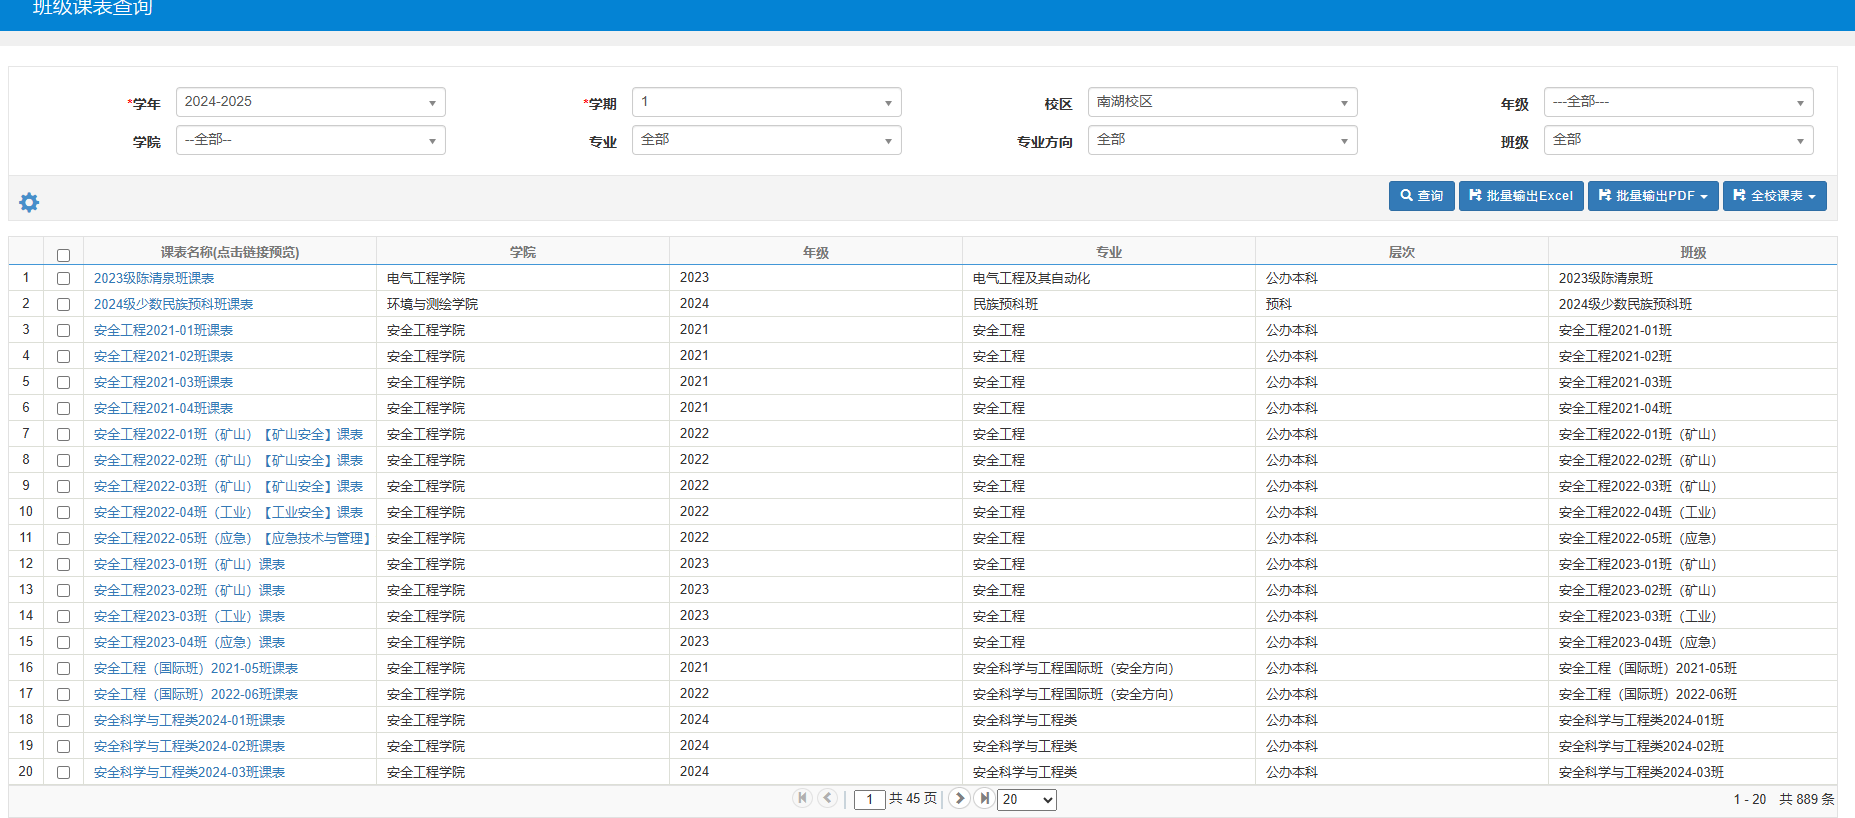Open the 专业 dropdown
1855x818 pixels.
767,140
